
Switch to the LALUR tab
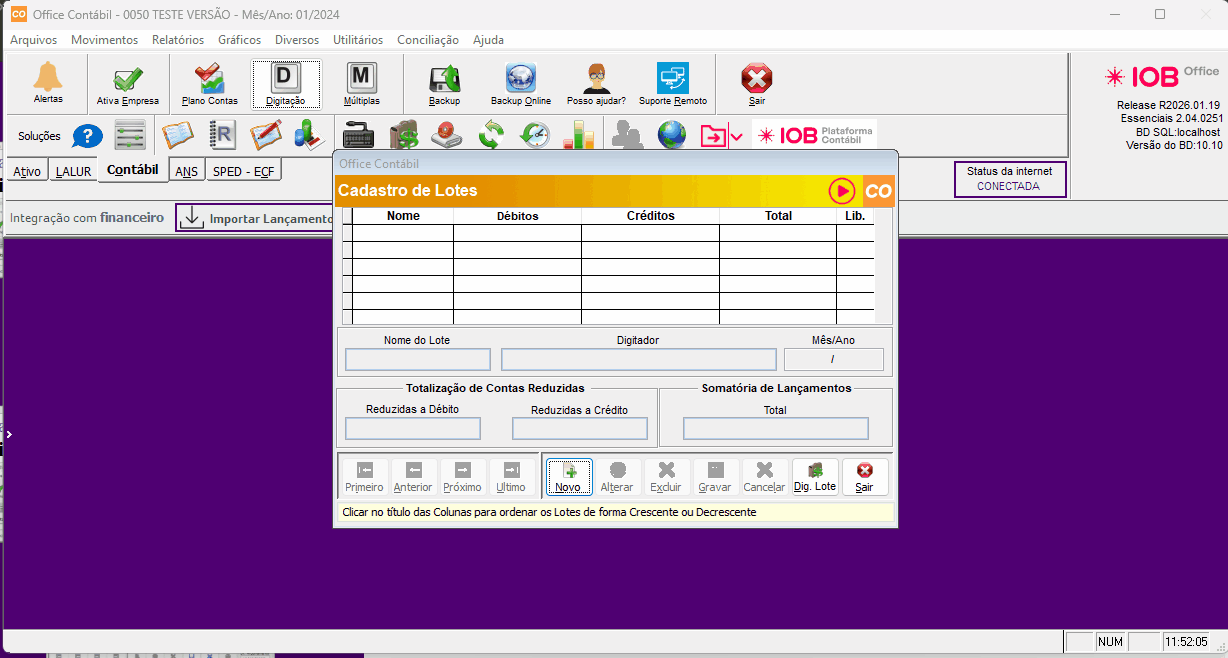[73, 171]
